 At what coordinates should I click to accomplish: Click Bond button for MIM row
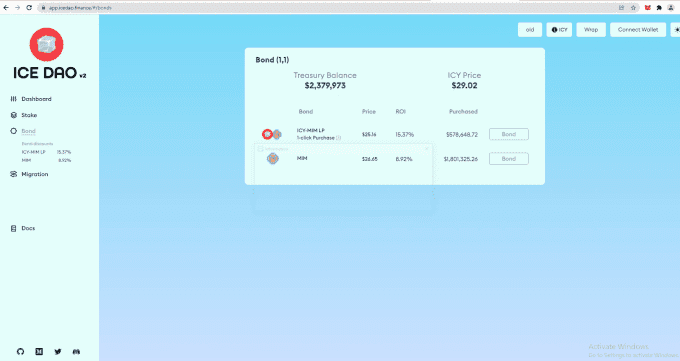point(509,159)
